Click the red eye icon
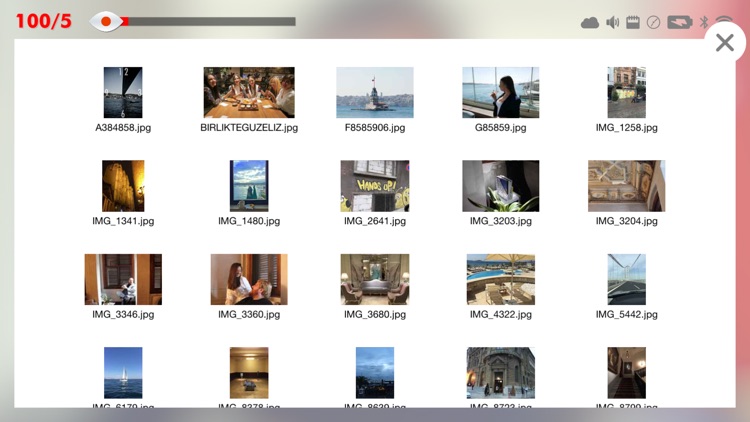Screen dimensions: 750x422 click(x=105, y=21)
